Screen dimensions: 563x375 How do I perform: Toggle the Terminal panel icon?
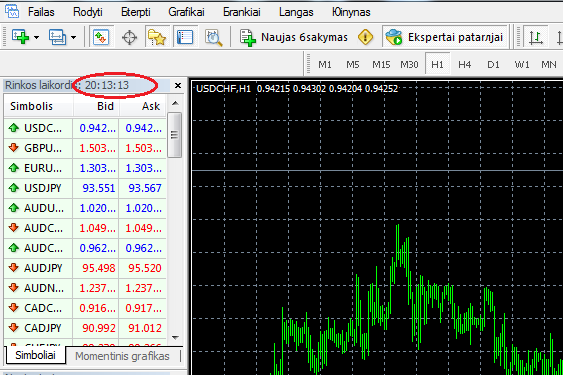[185, 37]
